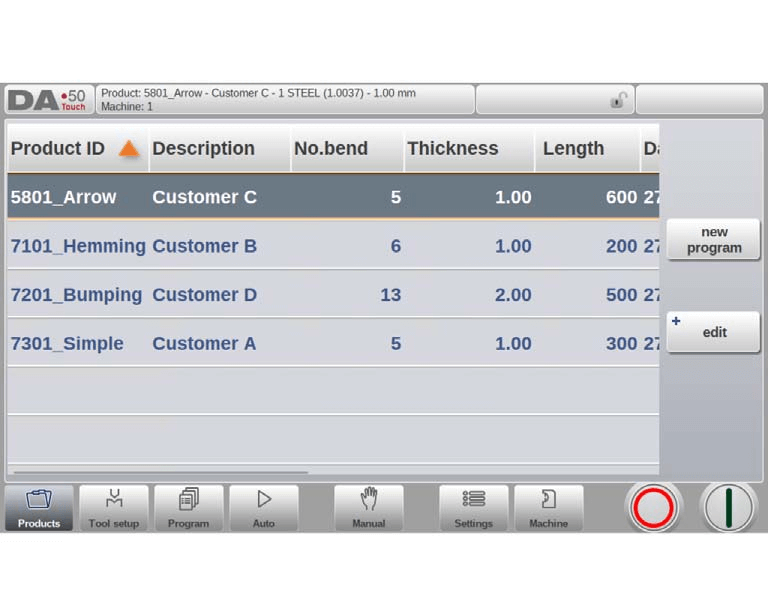
Task: Open the Settings screen
Action: point(473,508)
